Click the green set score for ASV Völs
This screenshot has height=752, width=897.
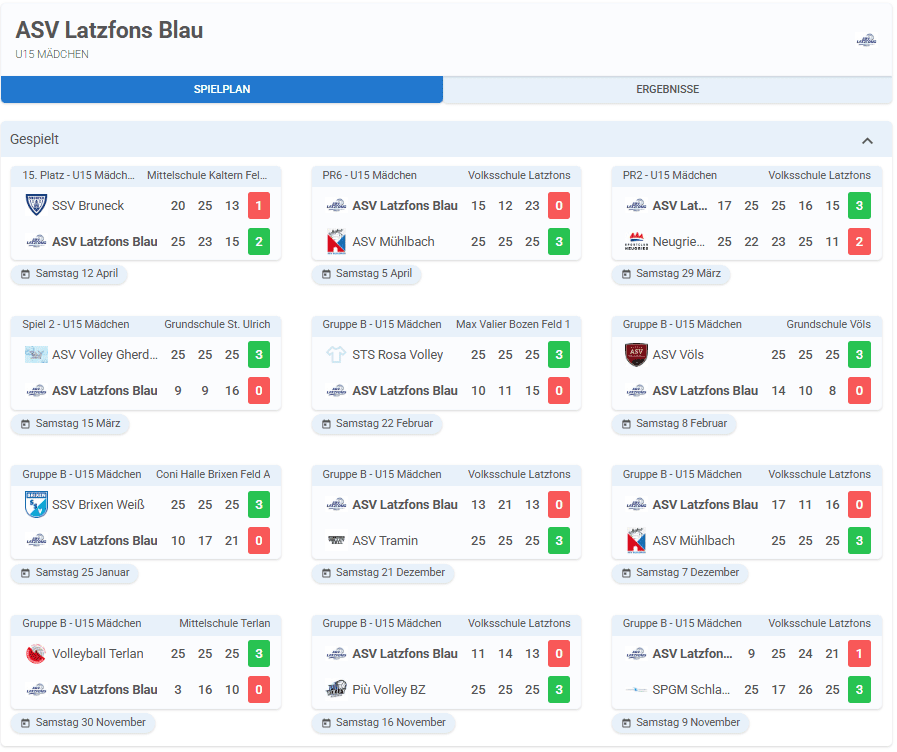pos(859,354)
